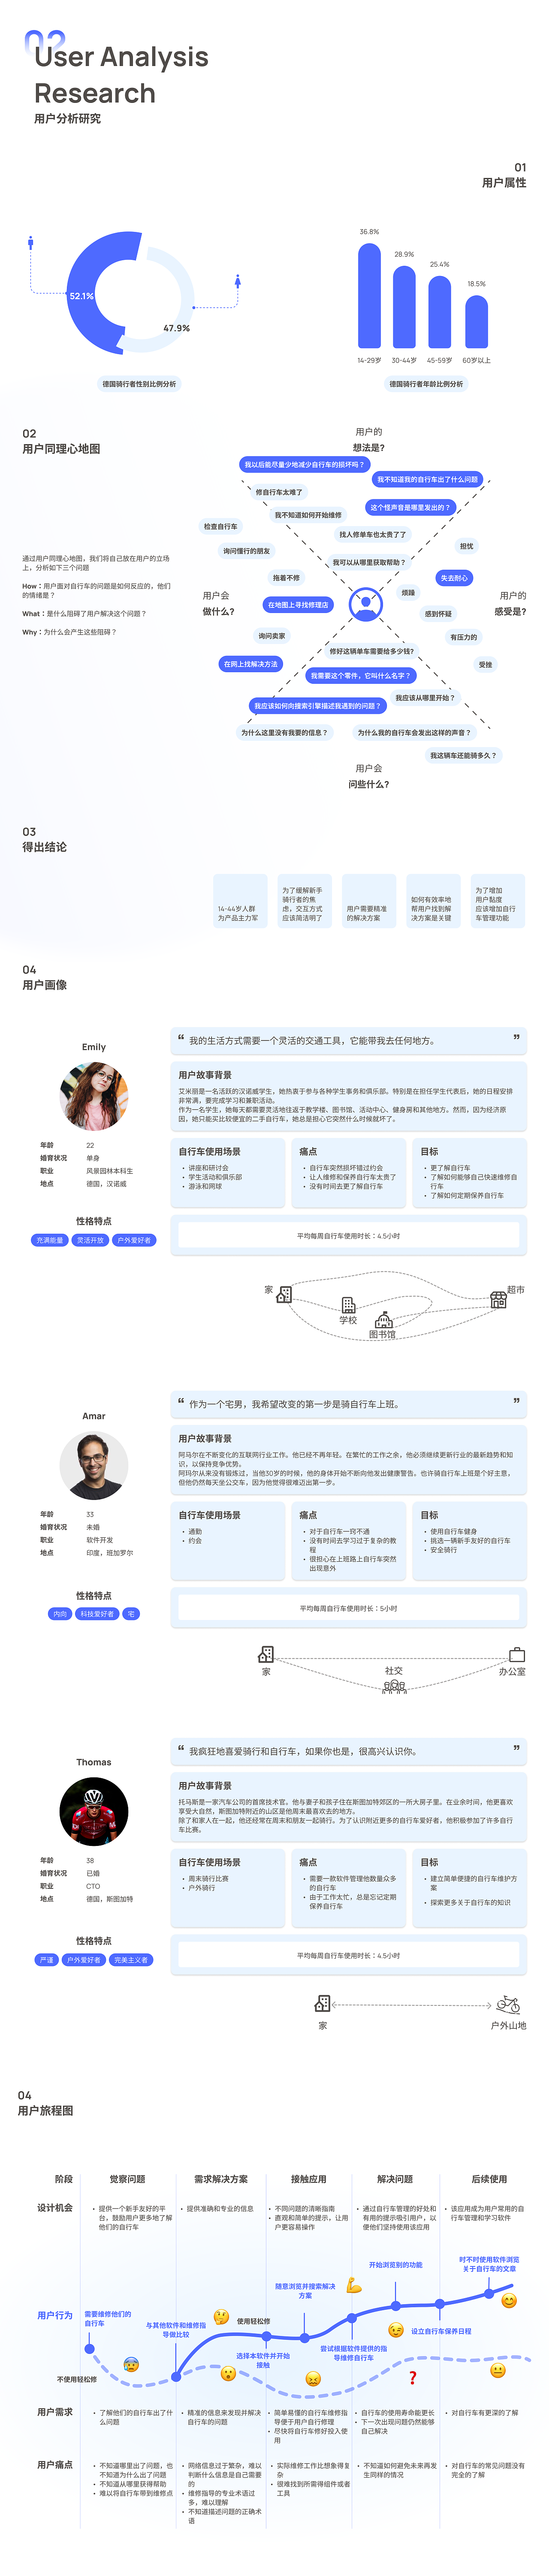Image resolution: width=549 pixels, height=2576 pixels.
Task: Click the neutral face emoji under 后续使用
Action: coord(498,2370)
